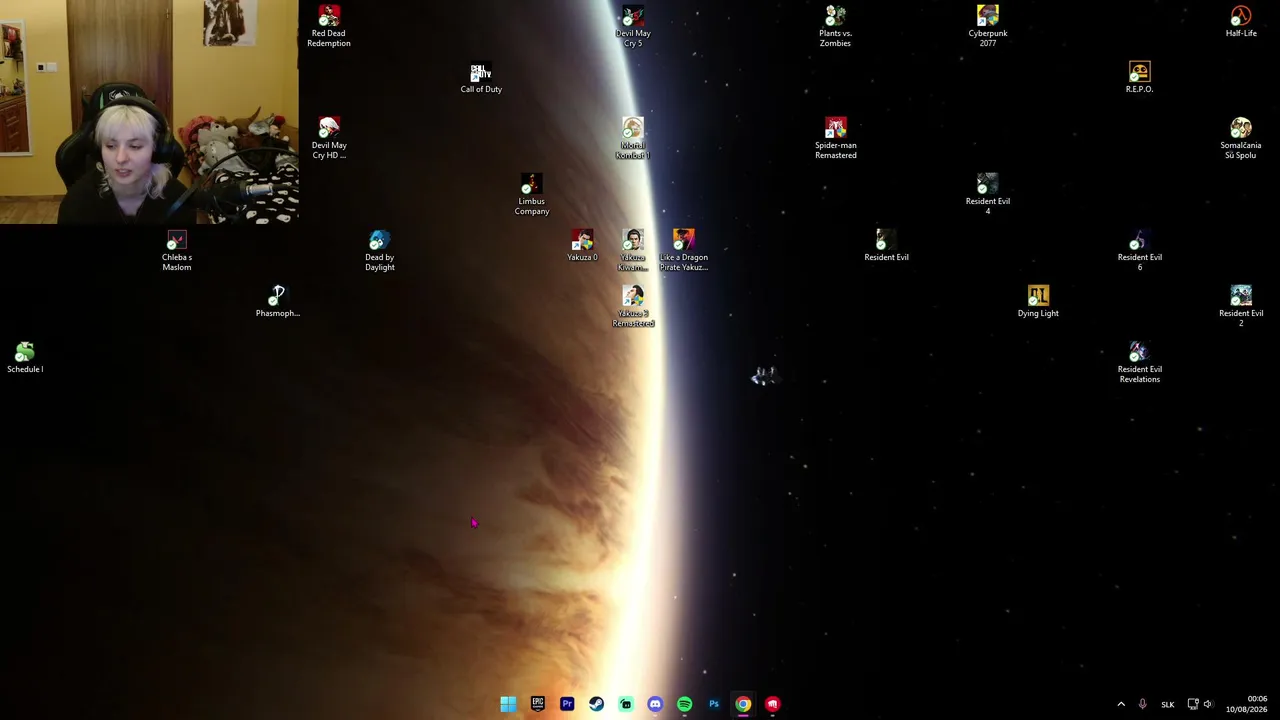This screenshot has width=1280, height=720.
Task: Launch Photoshop from the taskbar
Action: [x=714, y=704]
